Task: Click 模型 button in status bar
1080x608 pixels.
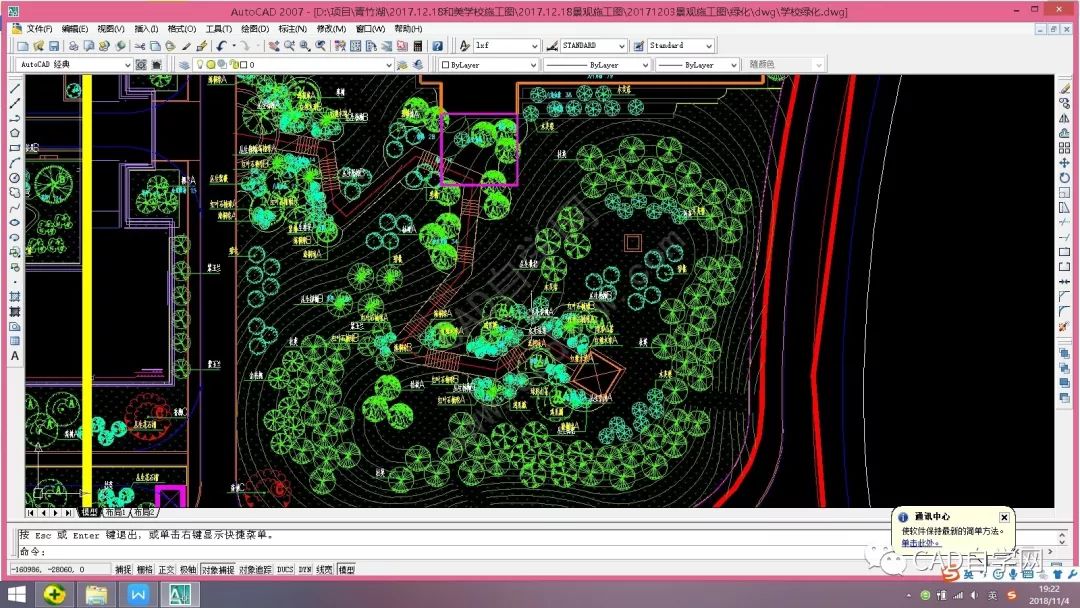Action: pos(346,569)
